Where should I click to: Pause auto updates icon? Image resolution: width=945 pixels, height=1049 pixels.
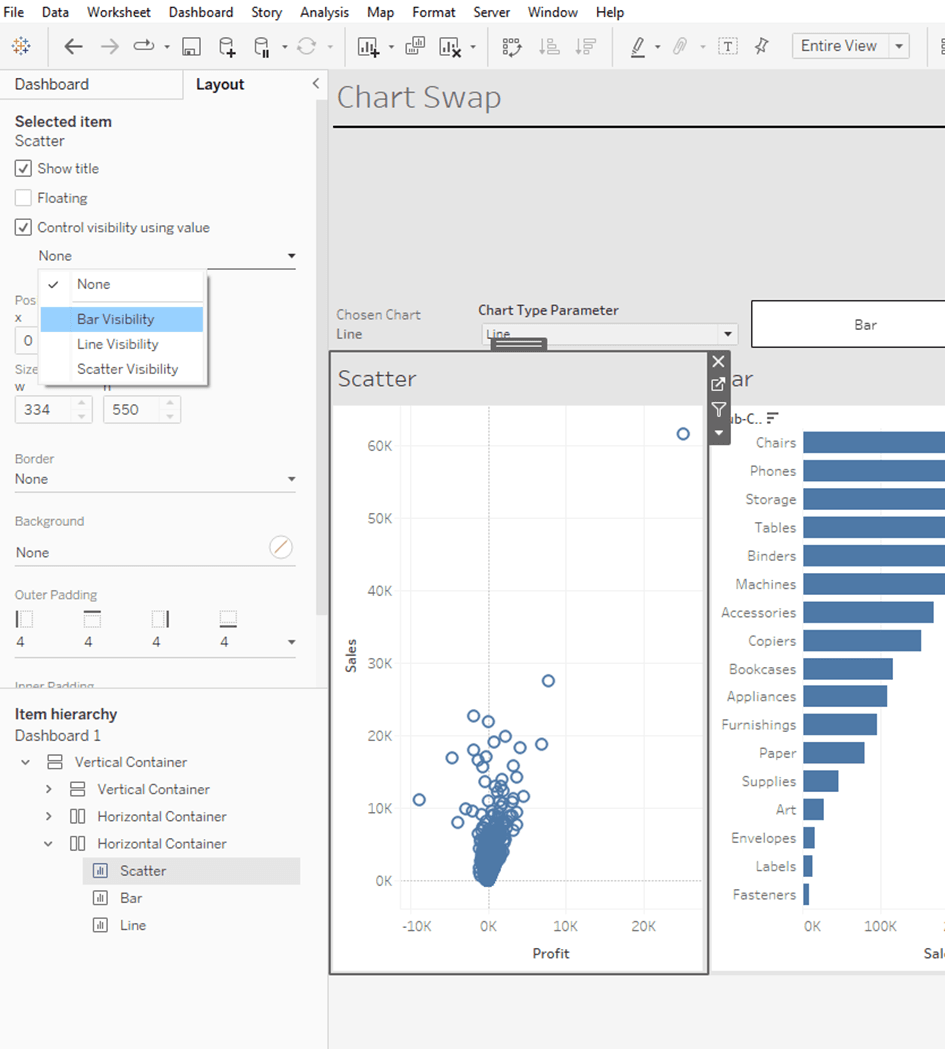261,46
